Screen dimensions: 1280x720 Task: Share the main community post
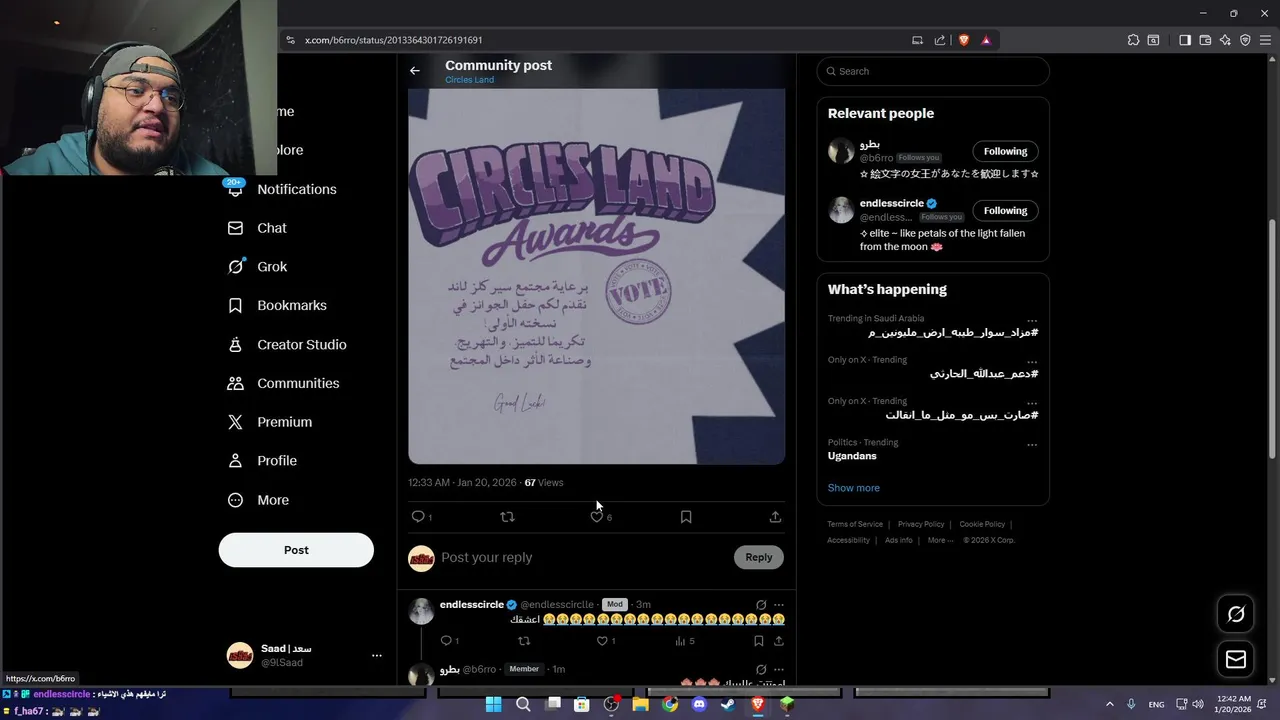pos(775,517)
